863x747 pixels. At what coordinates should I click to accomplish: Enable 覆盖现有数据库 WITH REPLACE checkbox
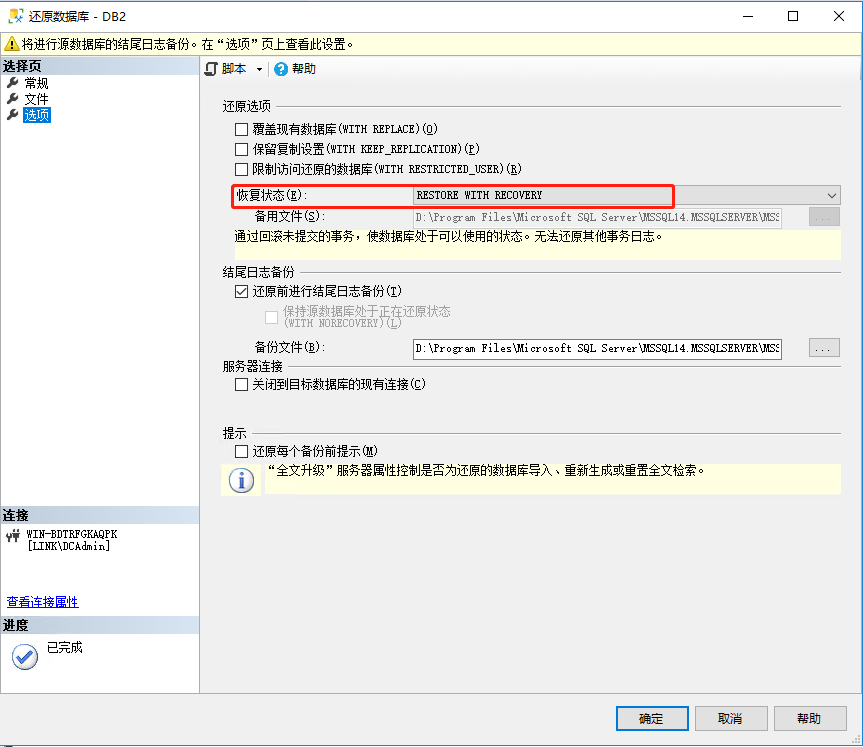(x=241, y=129)
